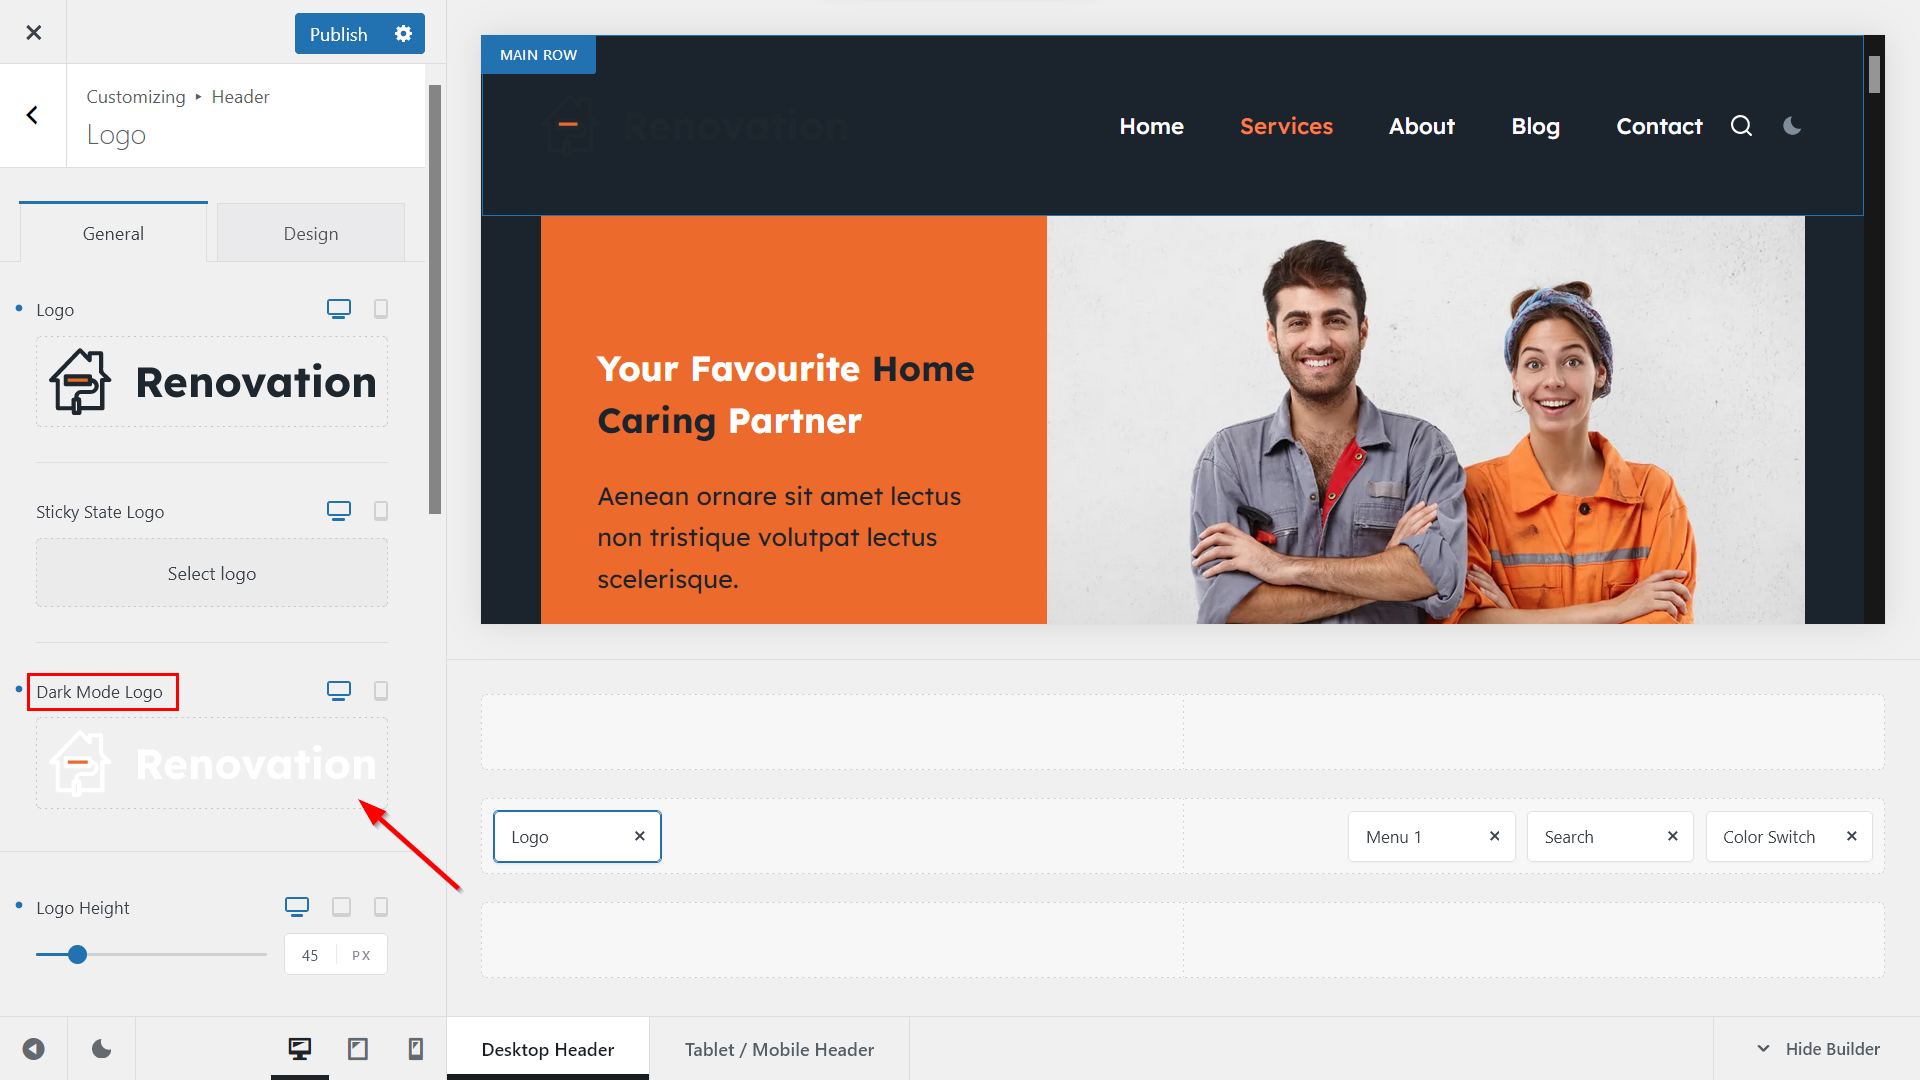Select the Design tab in Logo settings

[x=310, y=232]
